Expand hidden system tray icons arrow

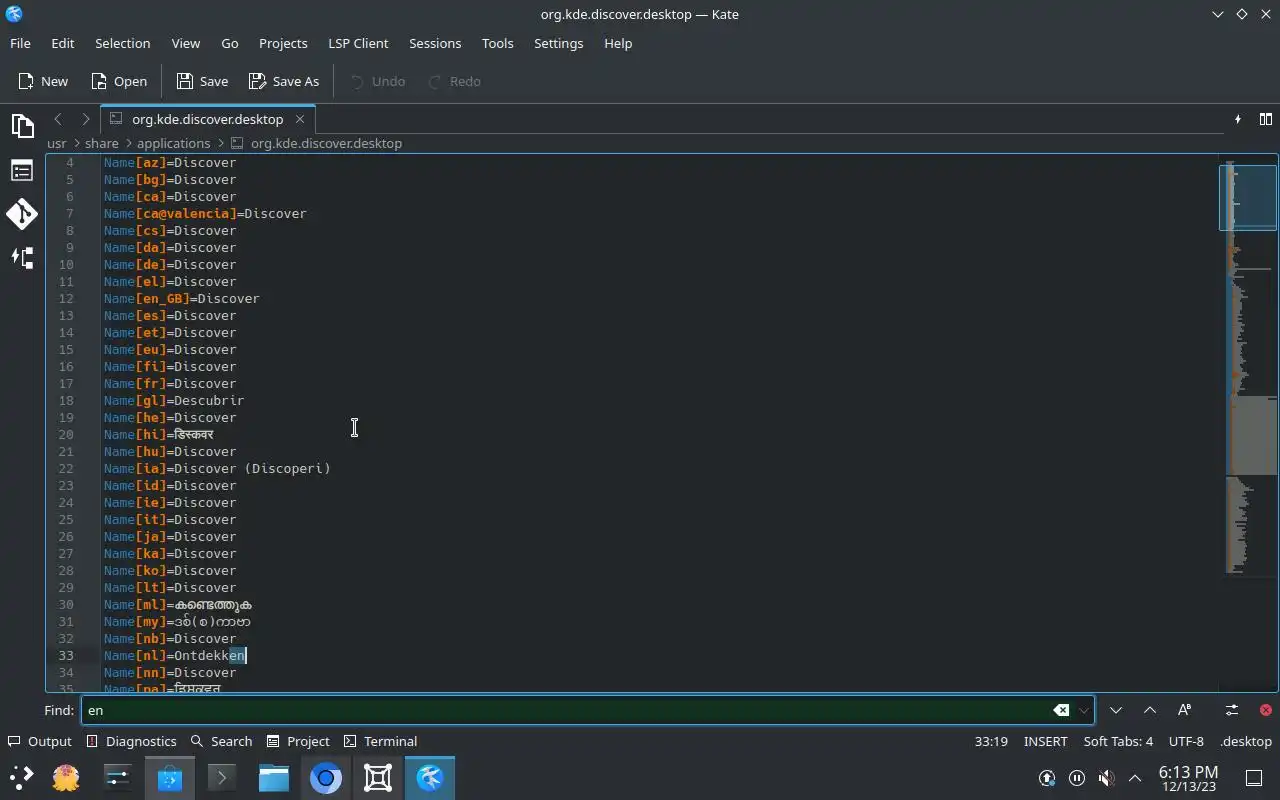click(1135, 778)
